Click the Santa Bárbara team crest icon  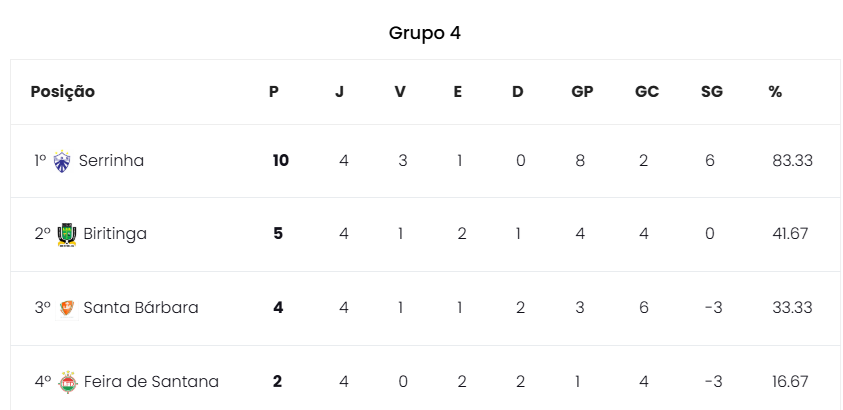pyautogui.click(x=67, y=308)
